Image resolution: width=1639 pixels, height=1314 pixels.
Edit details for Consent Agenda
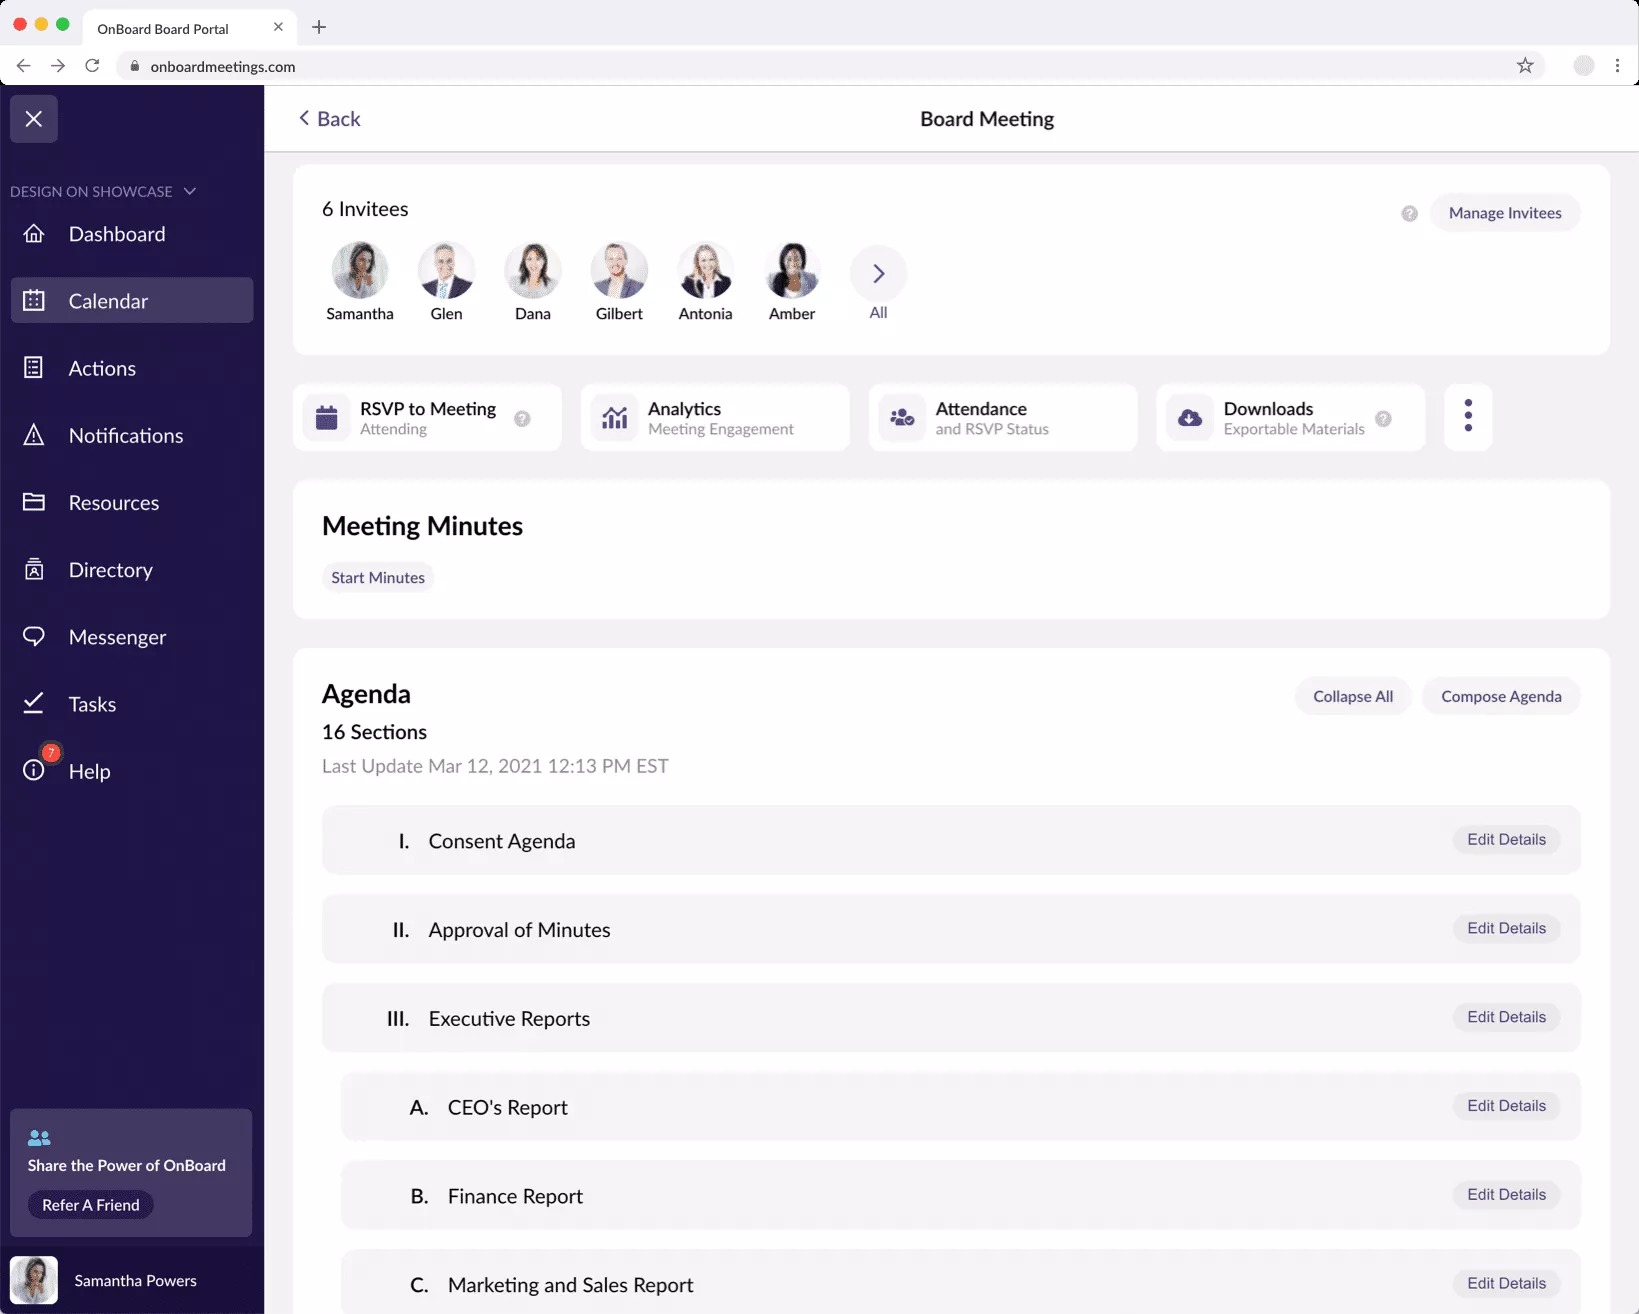click(1506, 840)
